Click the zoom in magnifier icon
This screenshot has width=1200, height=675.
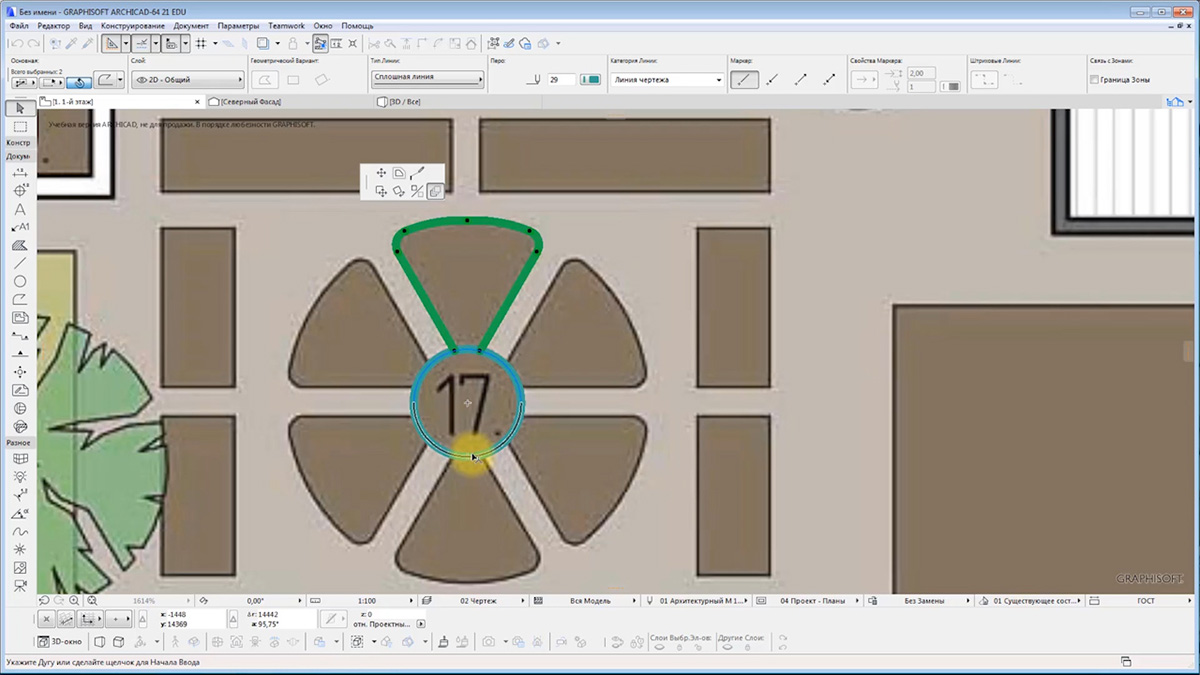coord(75,601)
